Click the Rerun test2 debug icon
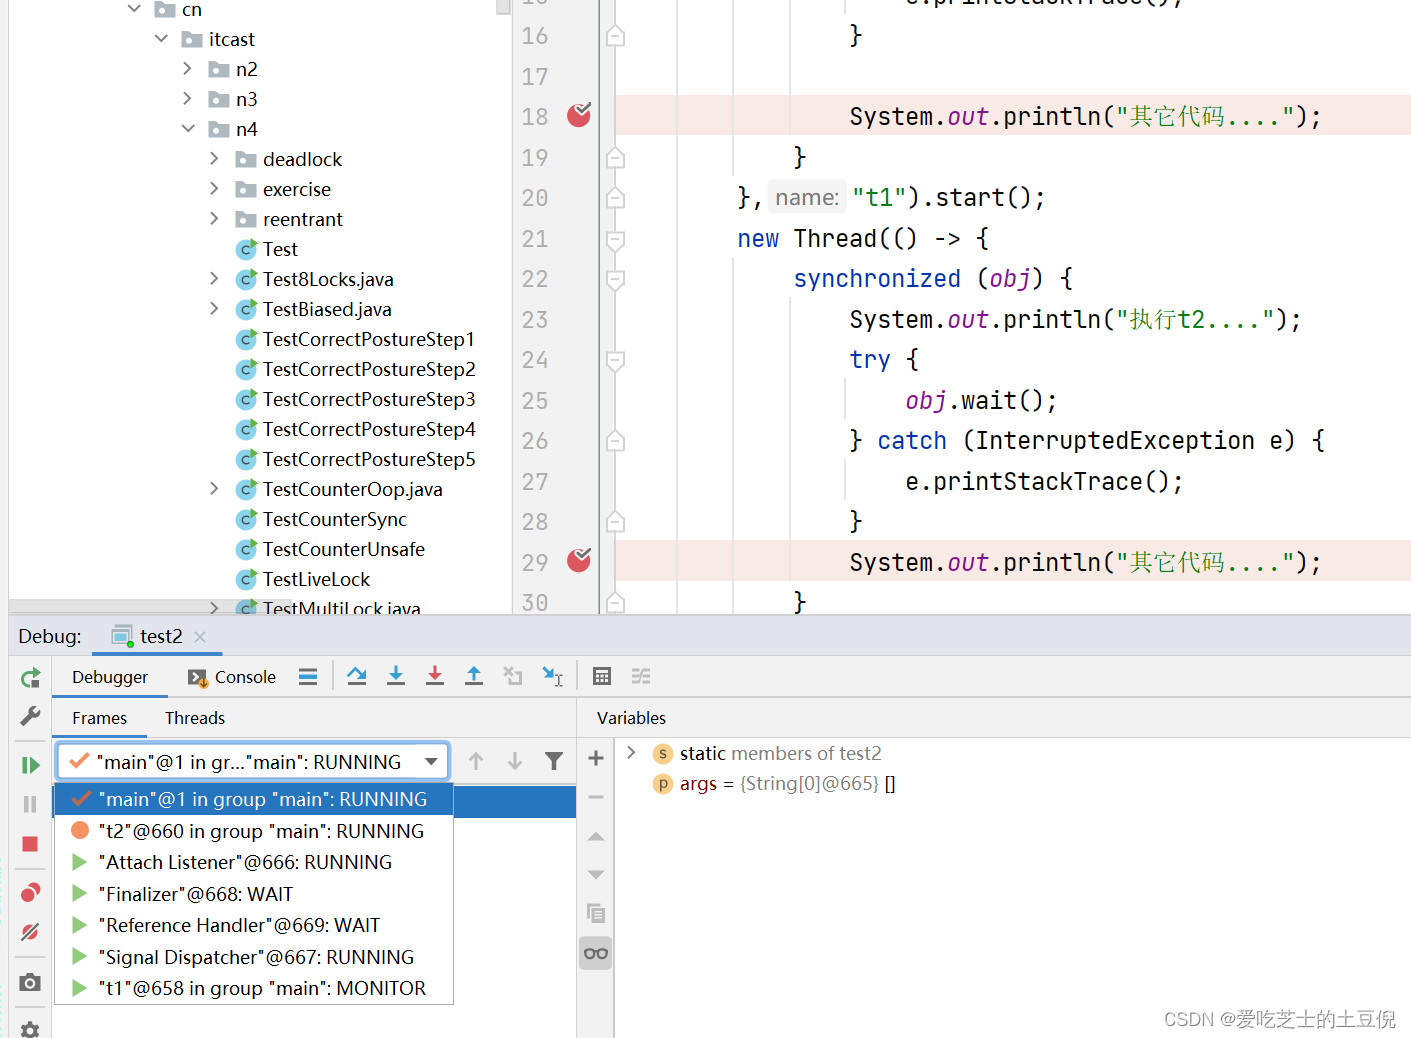This screenshot has width=1411, height=1038. click(31, 678)
